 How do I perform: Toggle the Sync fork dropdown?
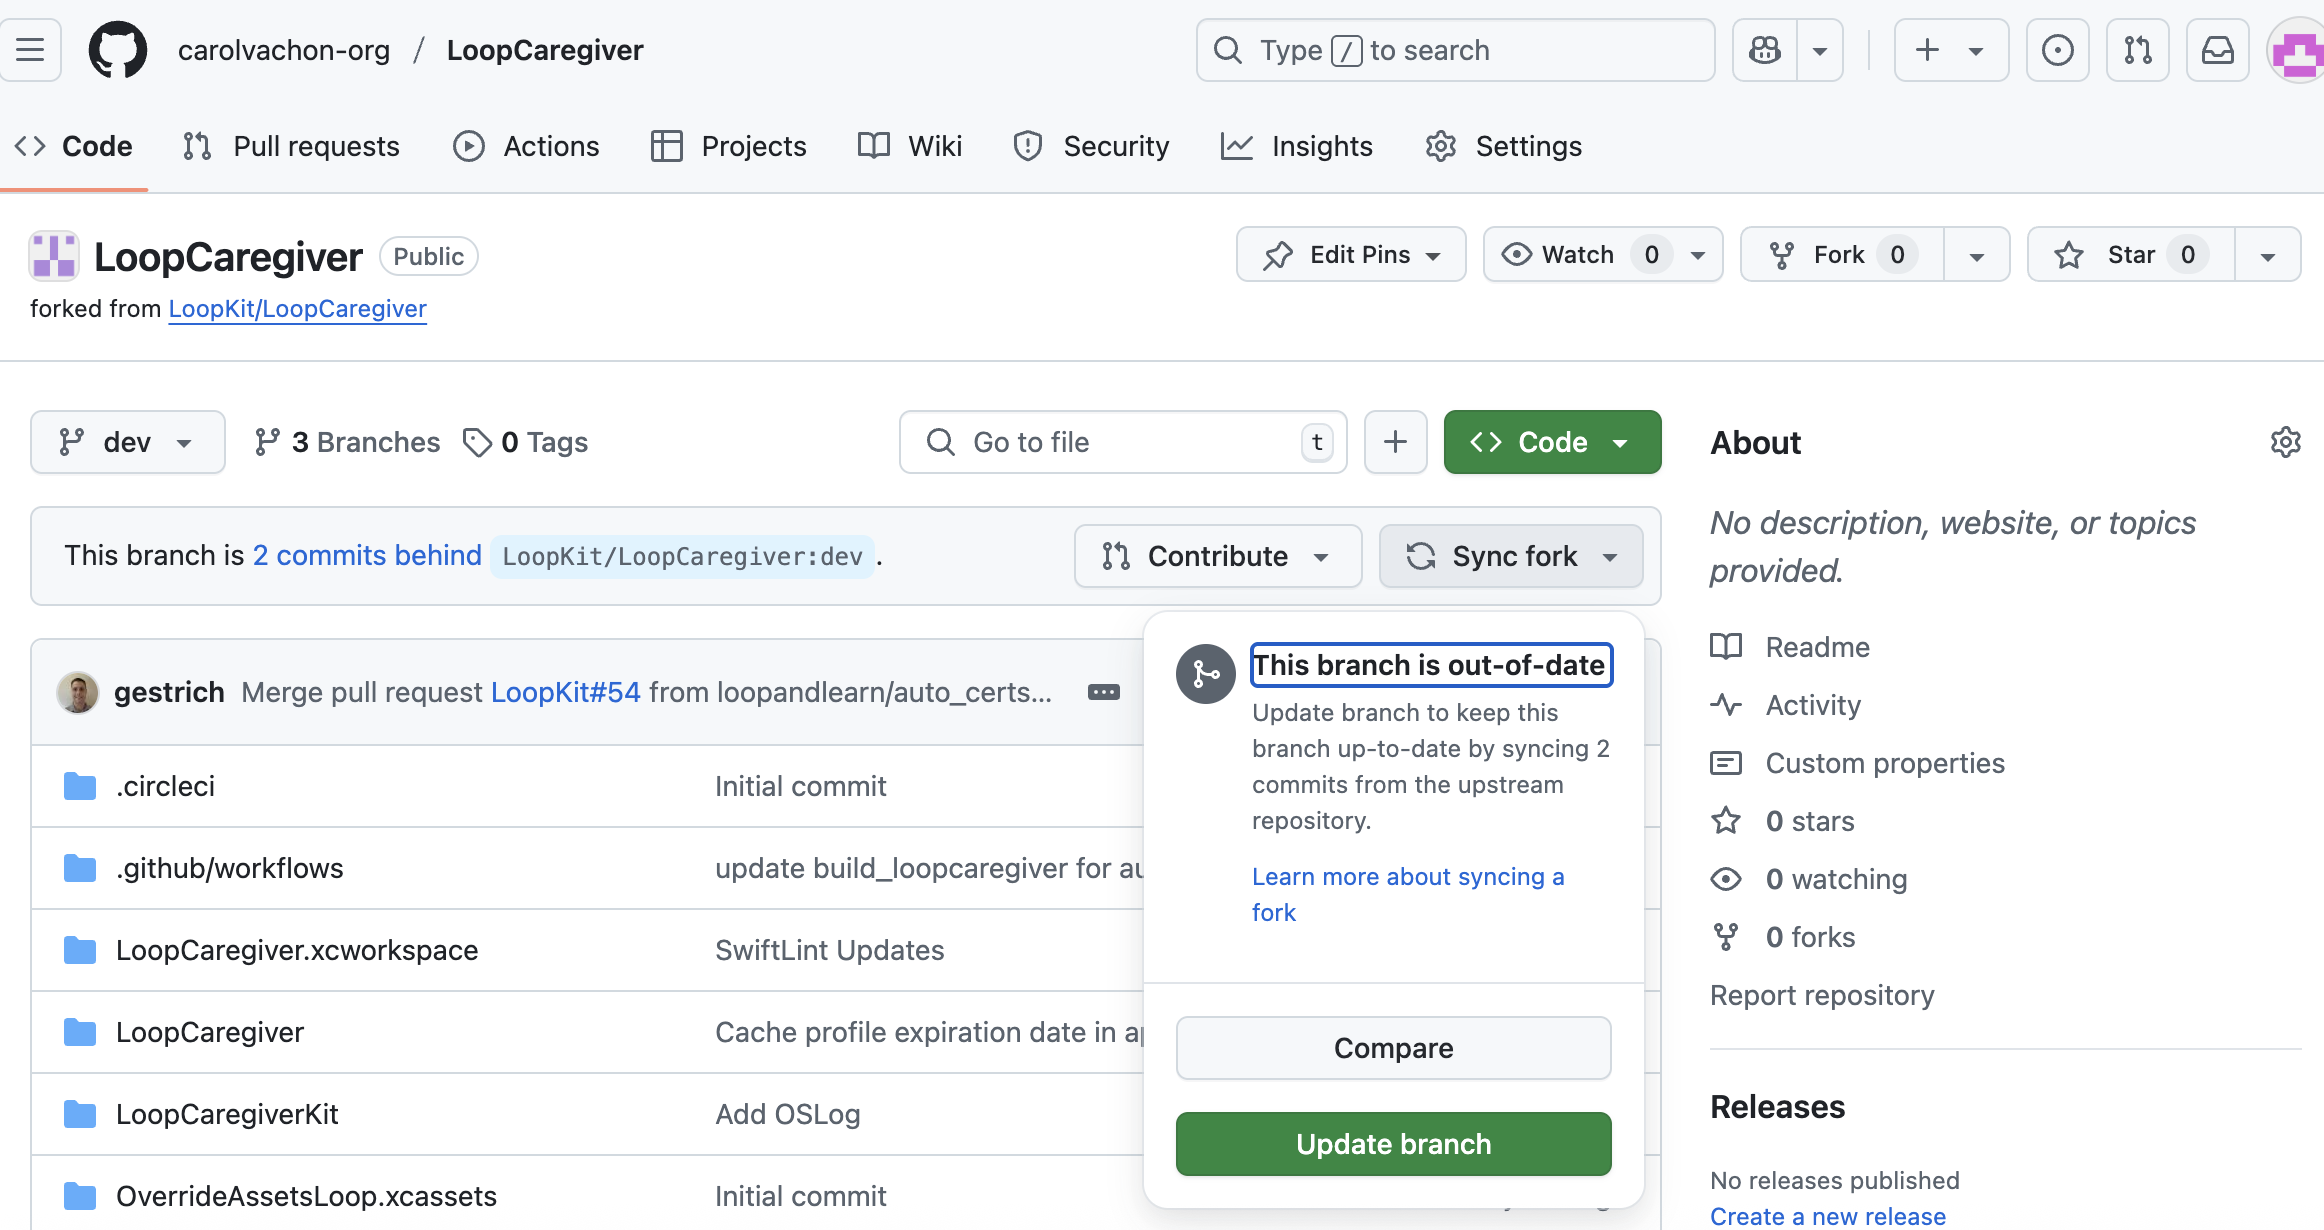point(1511,556)
